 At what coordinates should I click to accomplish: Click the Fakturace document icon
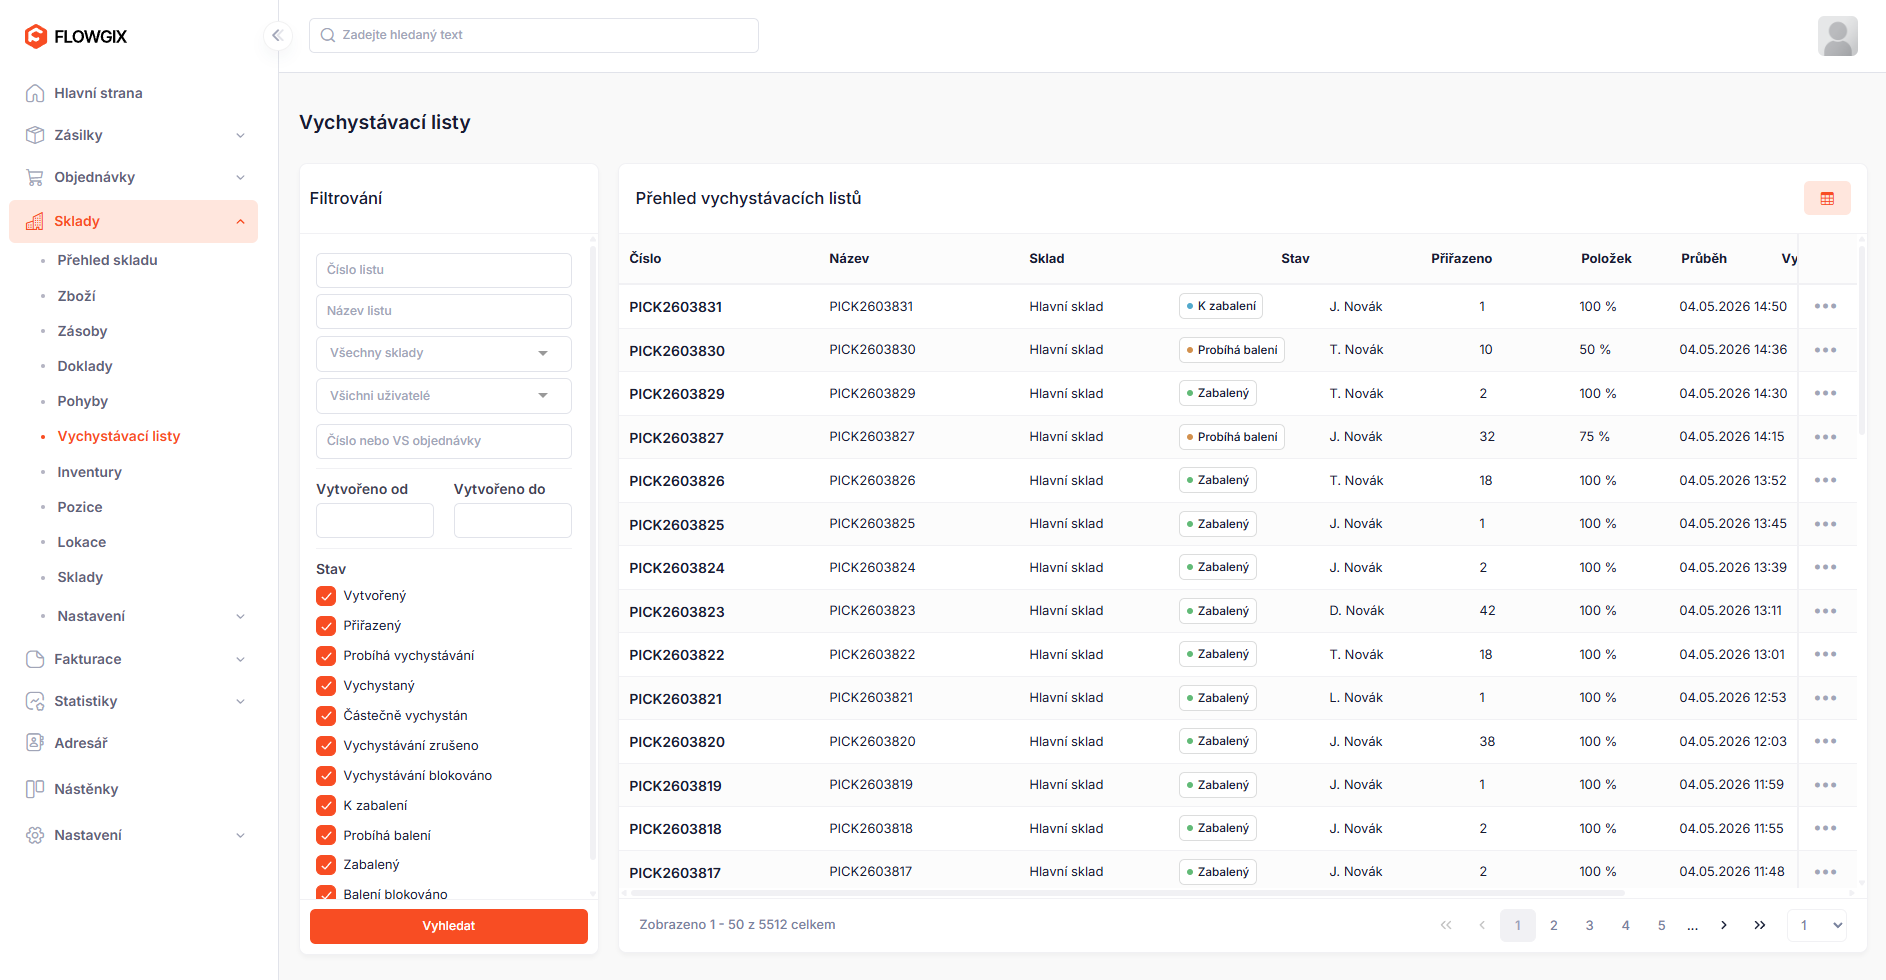pos(35,659)
